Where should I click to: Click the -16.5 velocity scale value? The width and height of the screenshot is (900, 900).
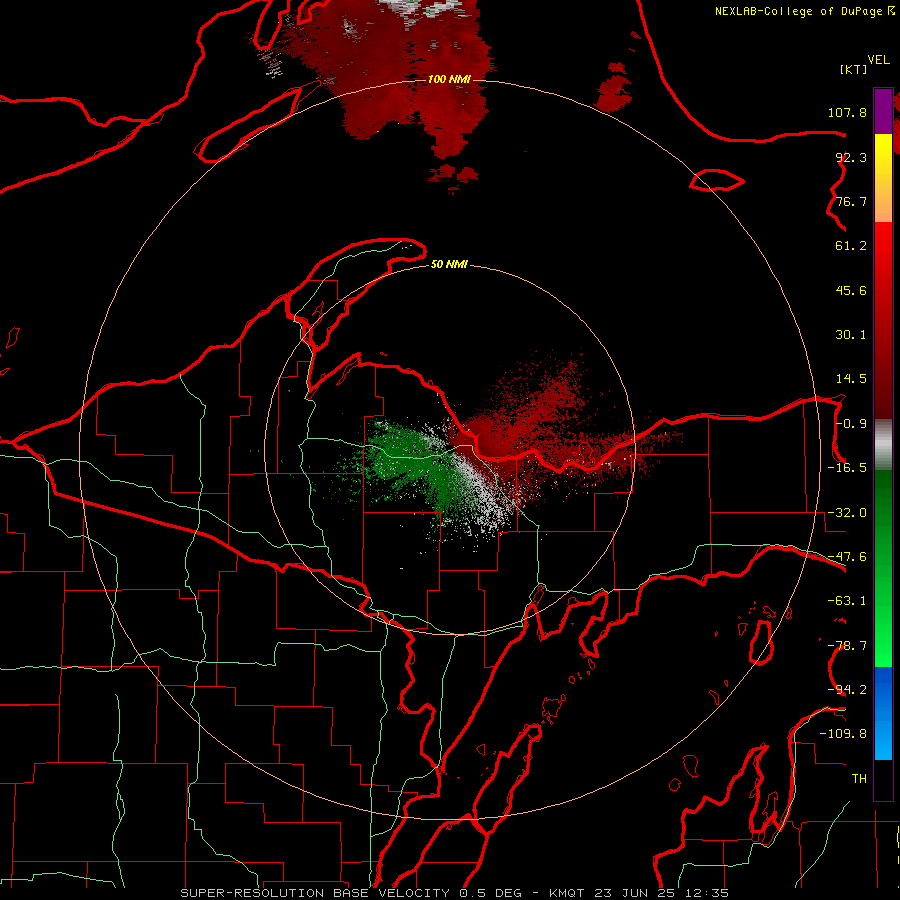pos(847,468)
